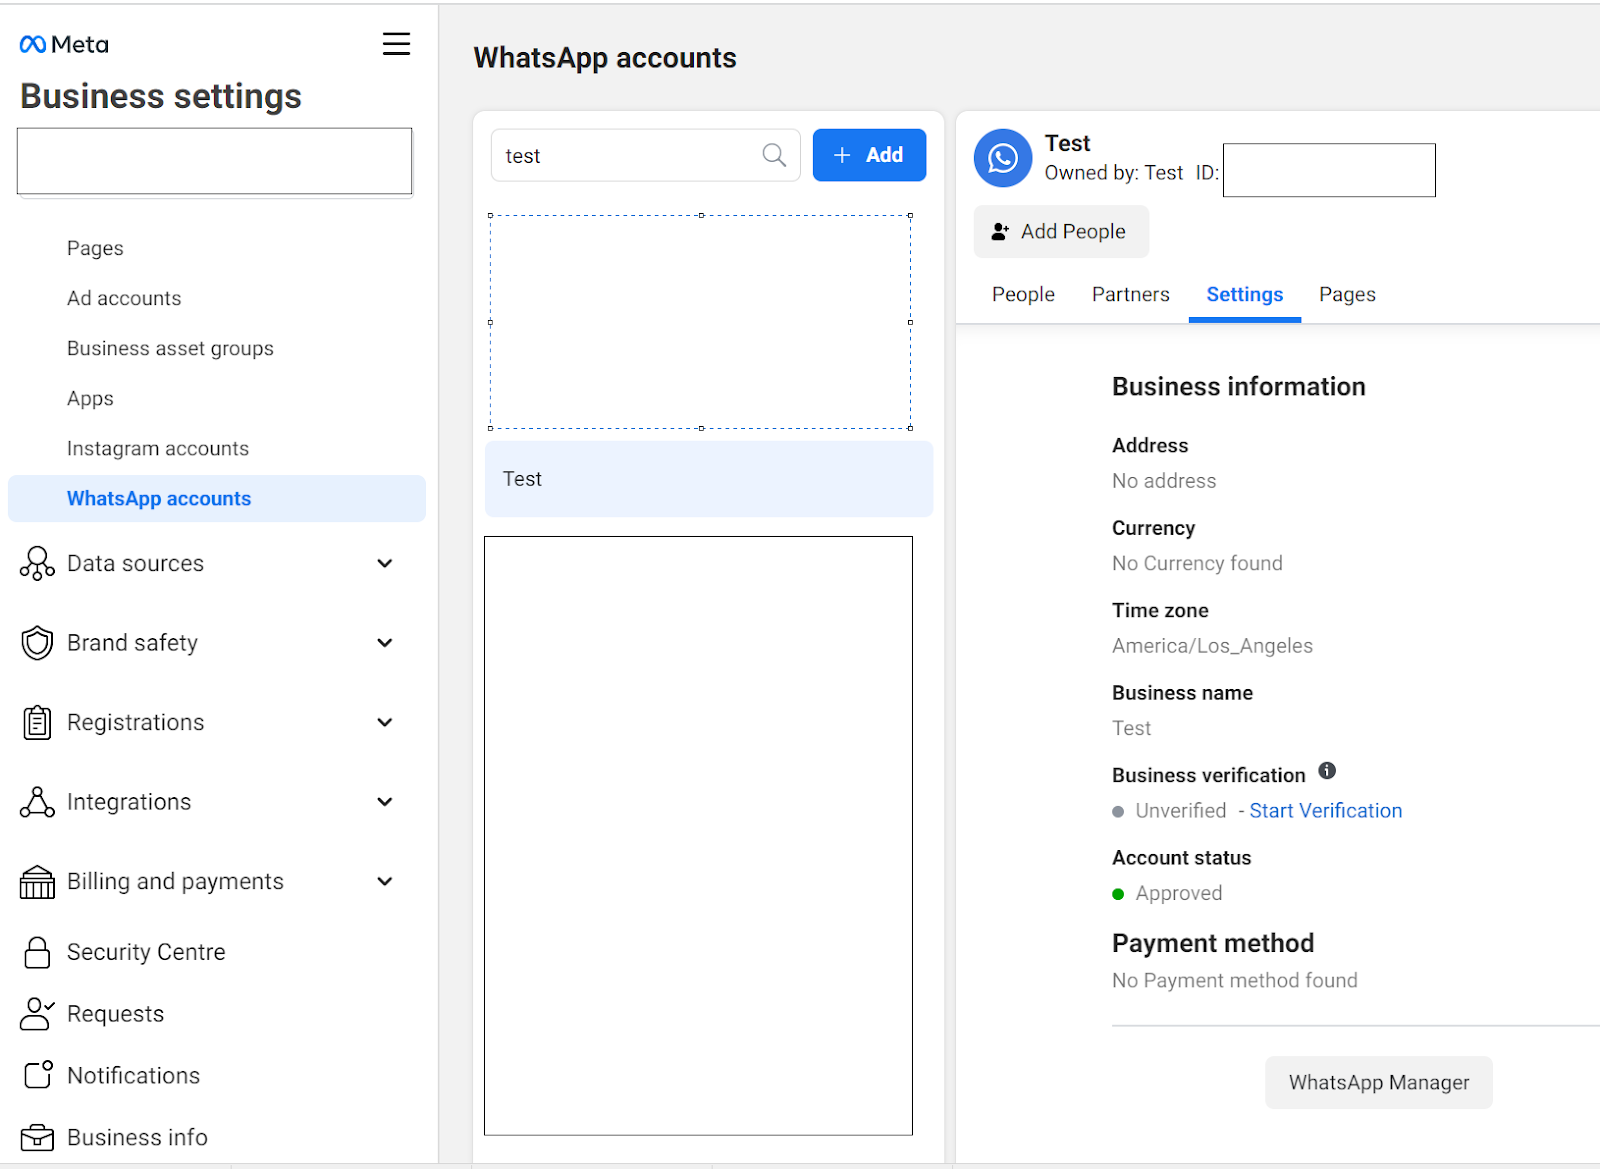Switch to the Partners tab
The height and width of the screenshot is (1169, 1600).
(1130, 294)
